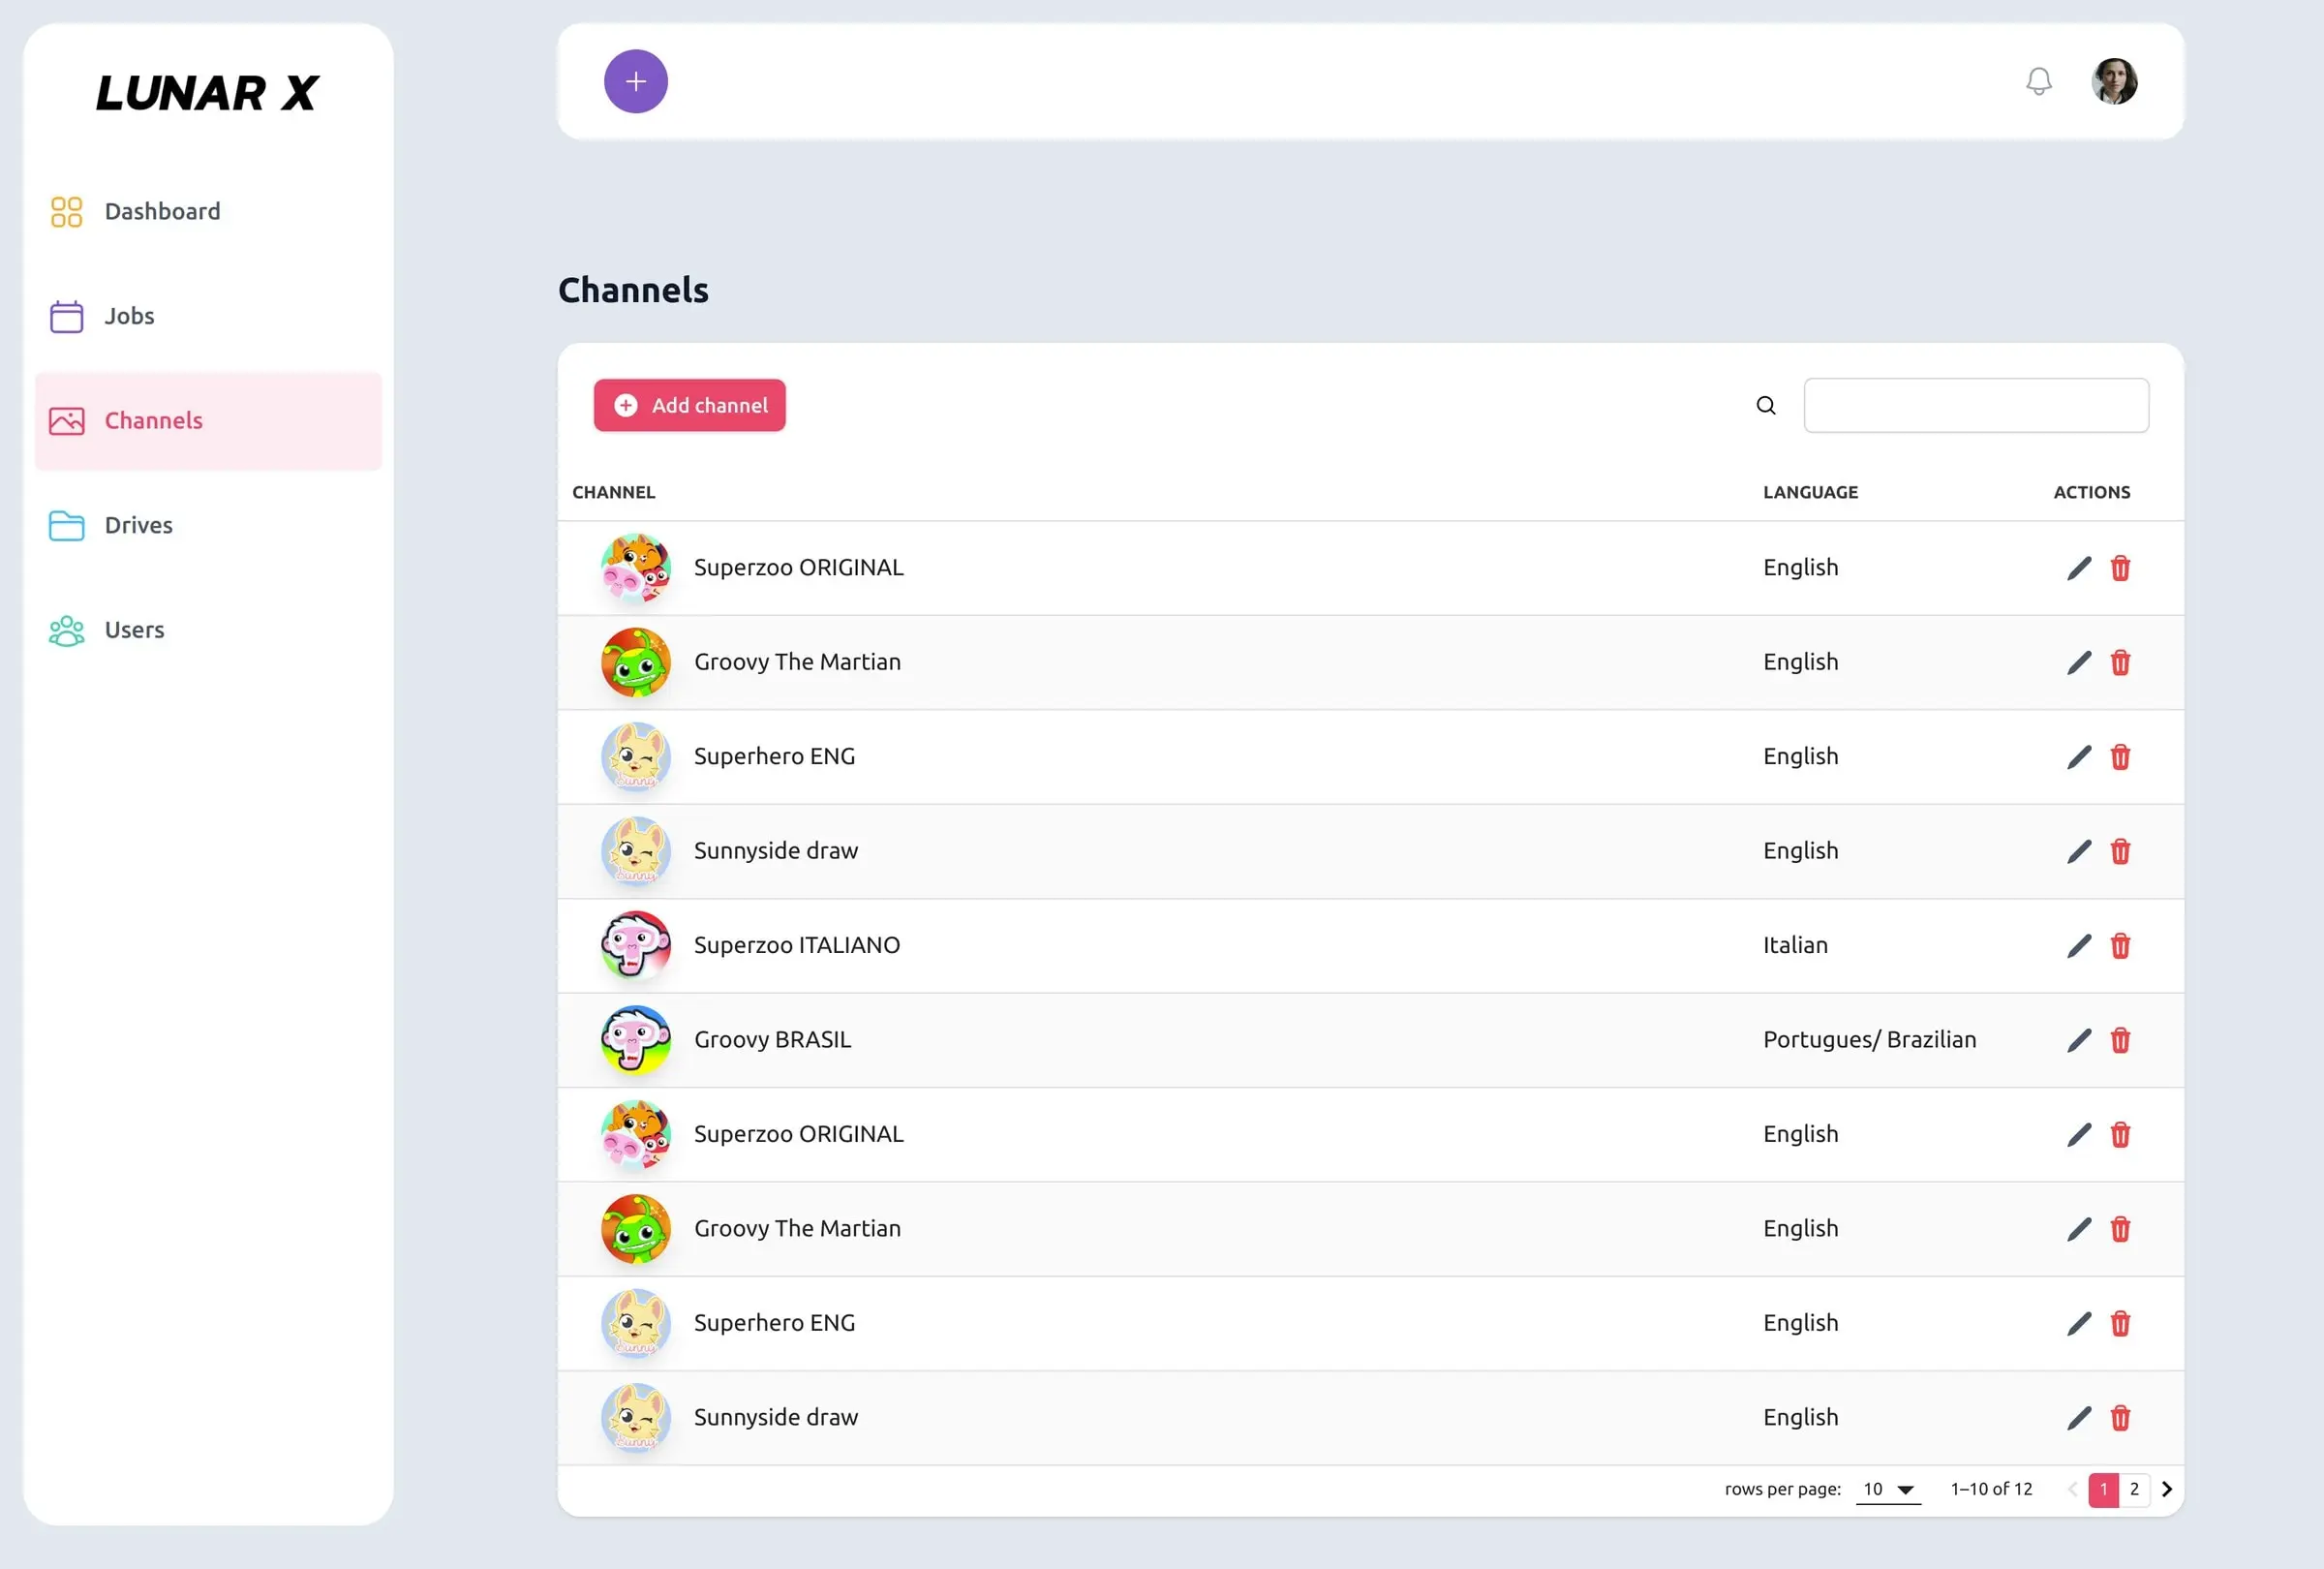This screenshot has height=1569, width=2324.
Task: Open the notifications bell
Action: click(2038, 81)
